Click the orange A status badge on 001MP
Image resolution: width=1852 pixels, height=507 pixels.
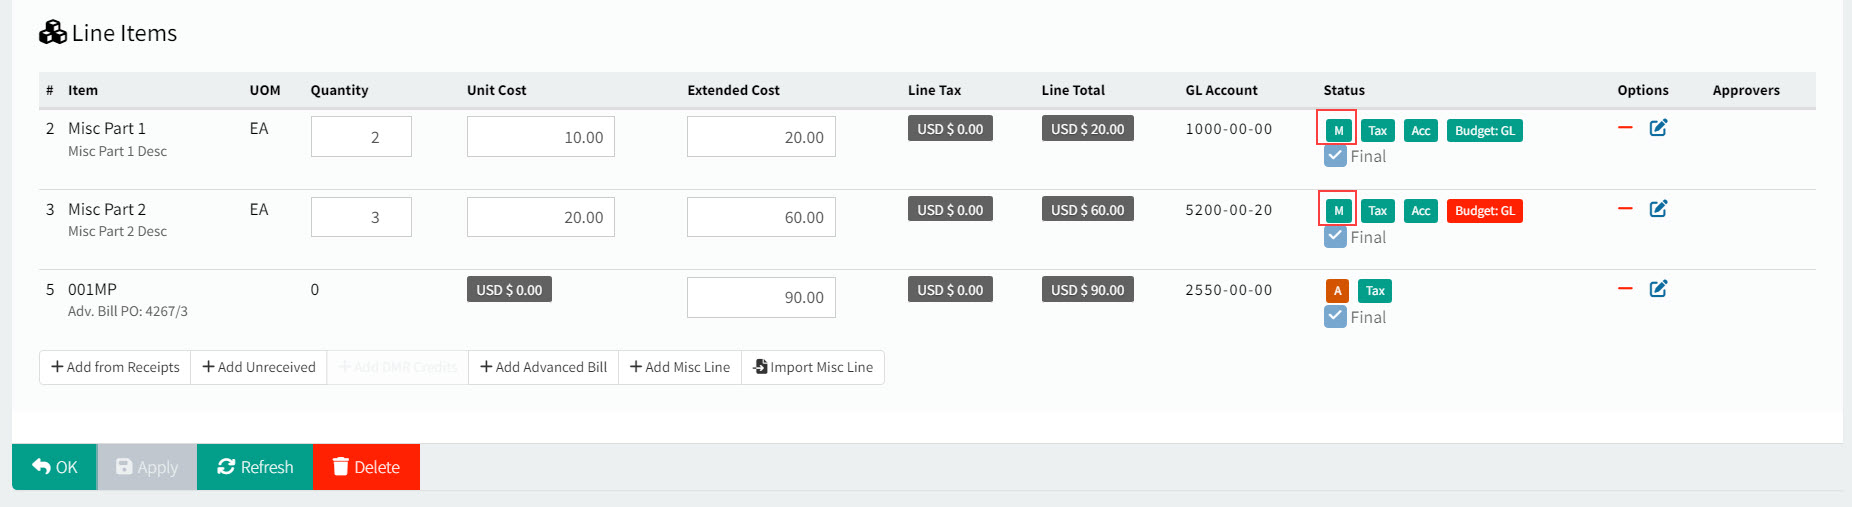point(1337,291)
